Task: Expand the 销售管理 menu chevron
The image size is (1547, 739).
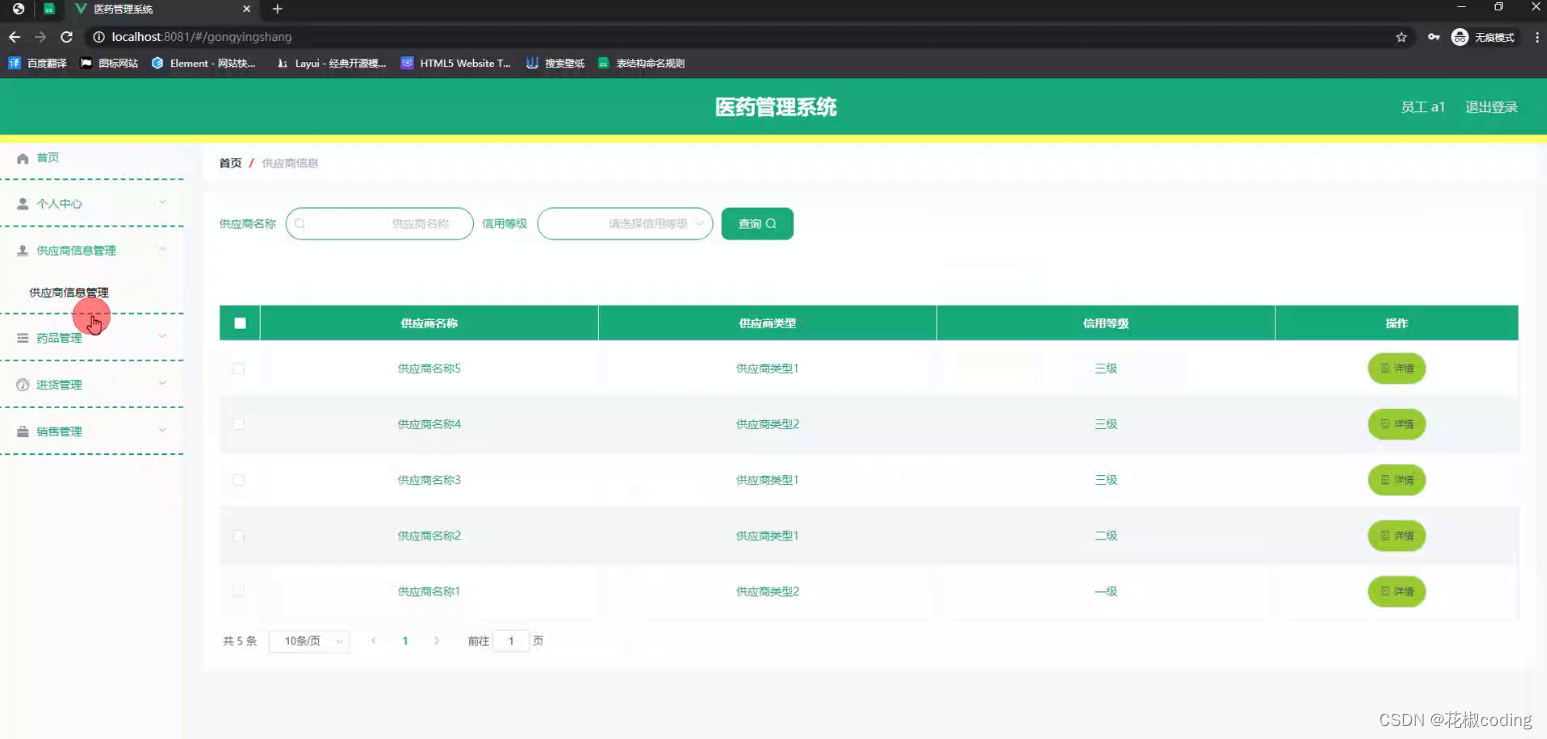Action: pos(162,431)
